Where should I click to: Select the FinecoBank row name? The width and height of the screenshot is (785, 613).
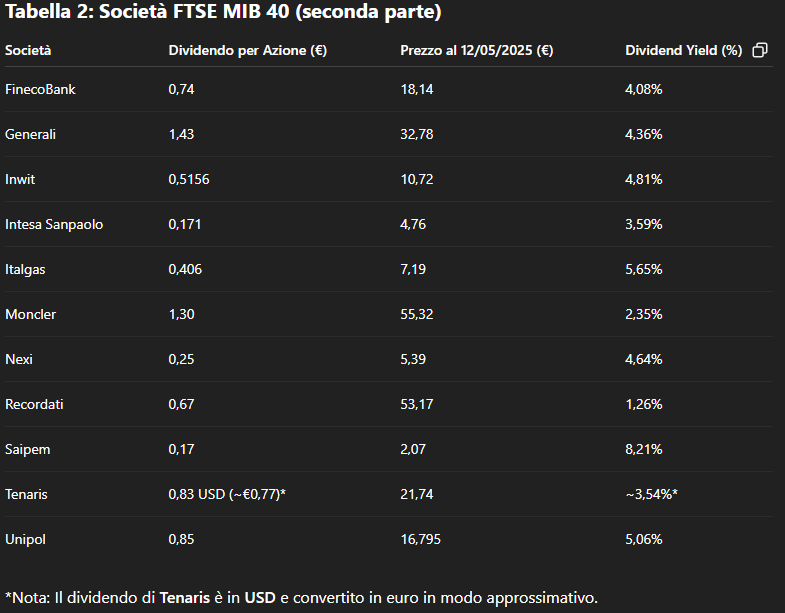click(40, 89)
